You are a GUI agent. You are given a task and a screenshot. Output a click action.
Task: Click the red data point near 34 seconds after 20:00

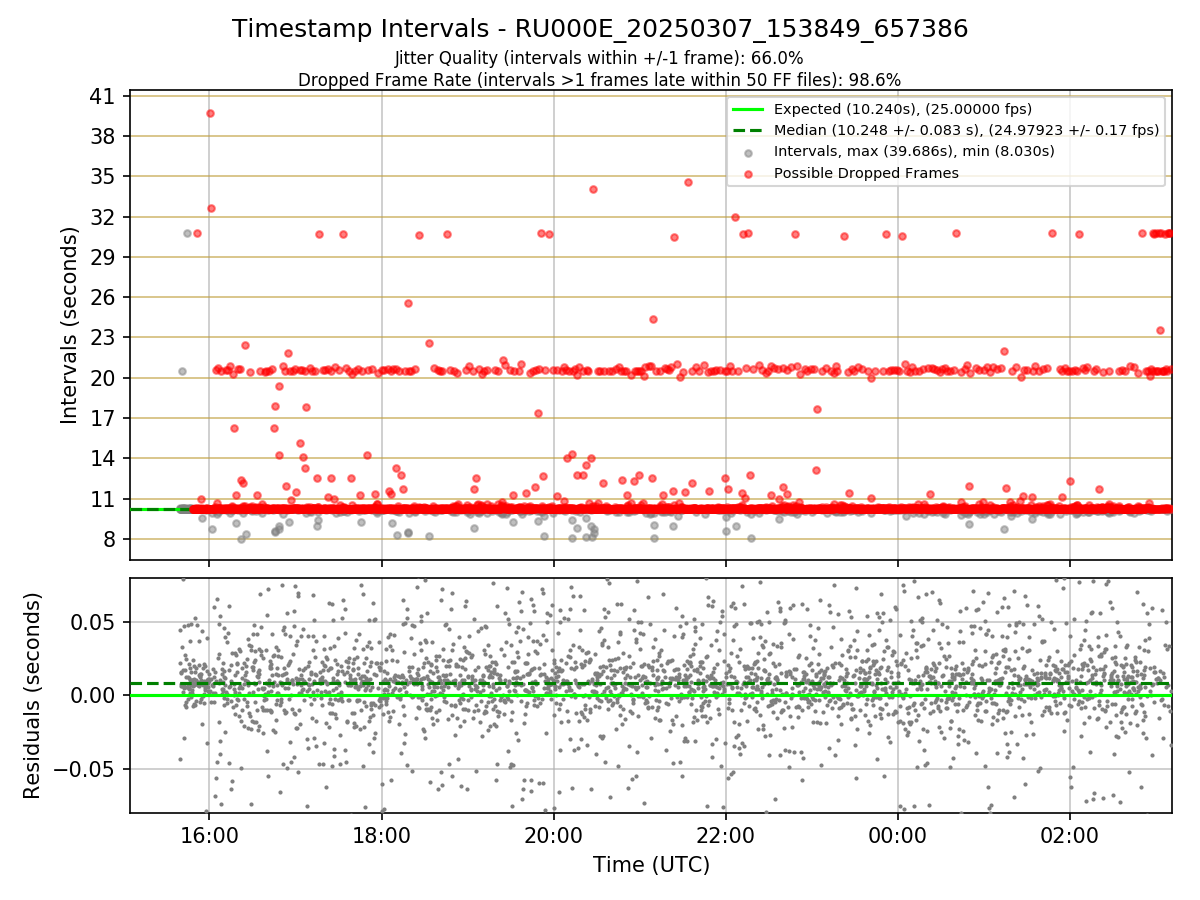593,189
